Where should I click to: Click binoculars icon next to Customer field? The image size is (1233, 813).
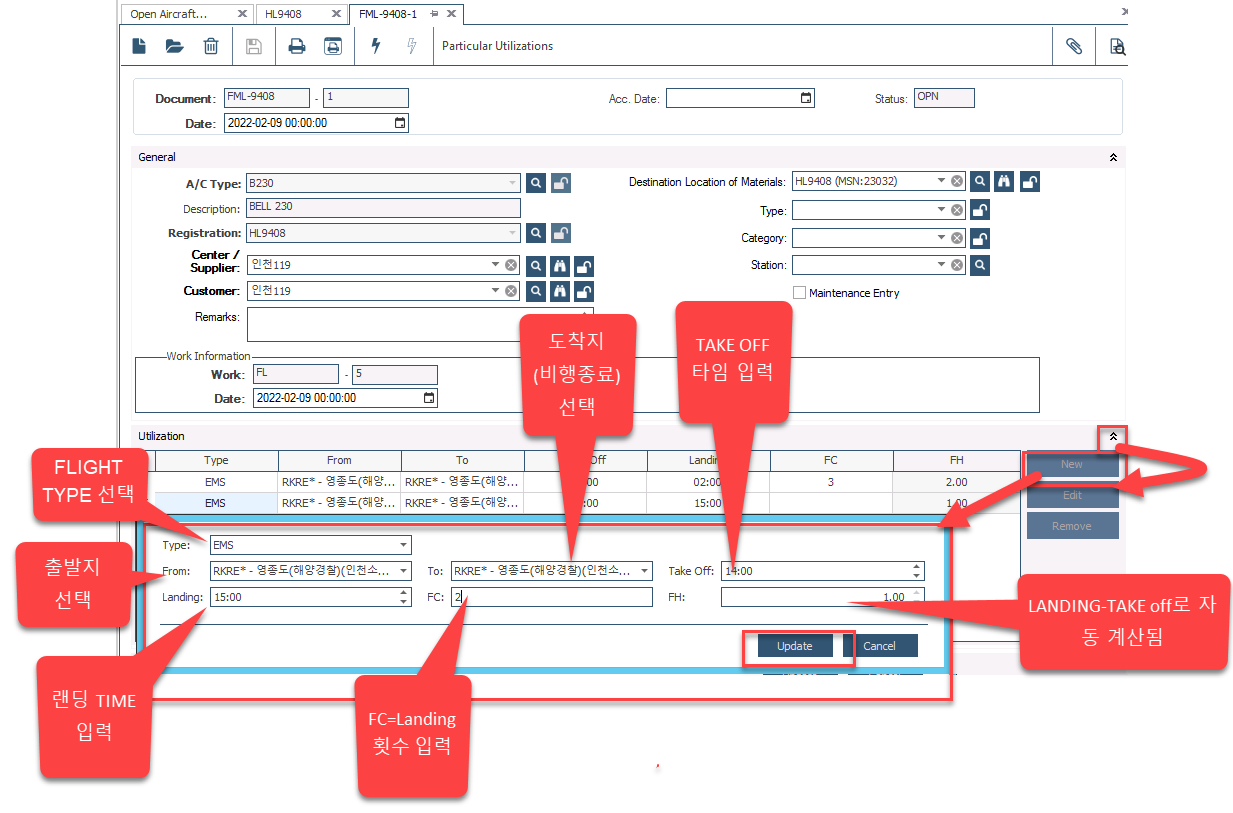(560, 291)
